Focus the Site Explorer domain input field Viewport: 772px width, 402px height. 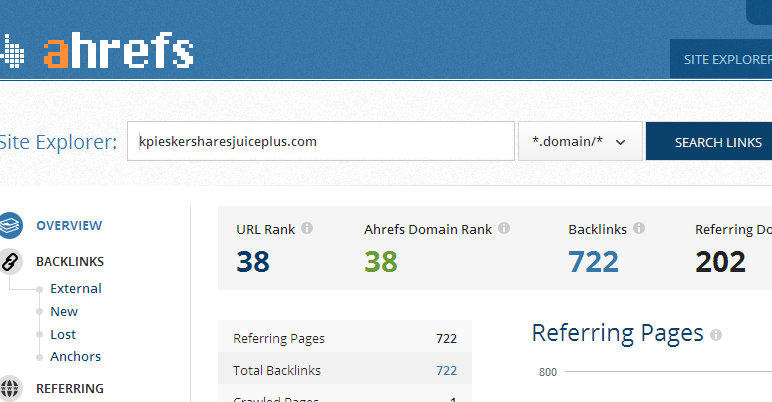321,141
